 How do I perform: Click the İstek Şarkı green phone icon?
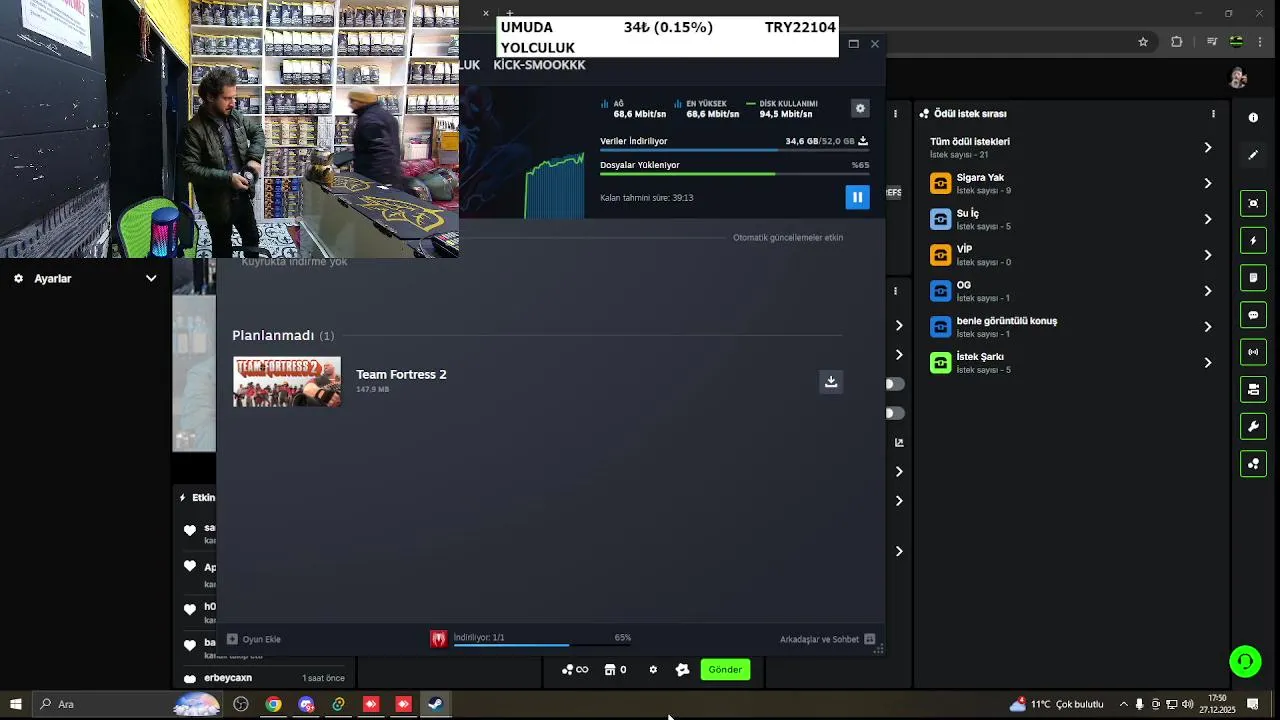click(940, 363)
